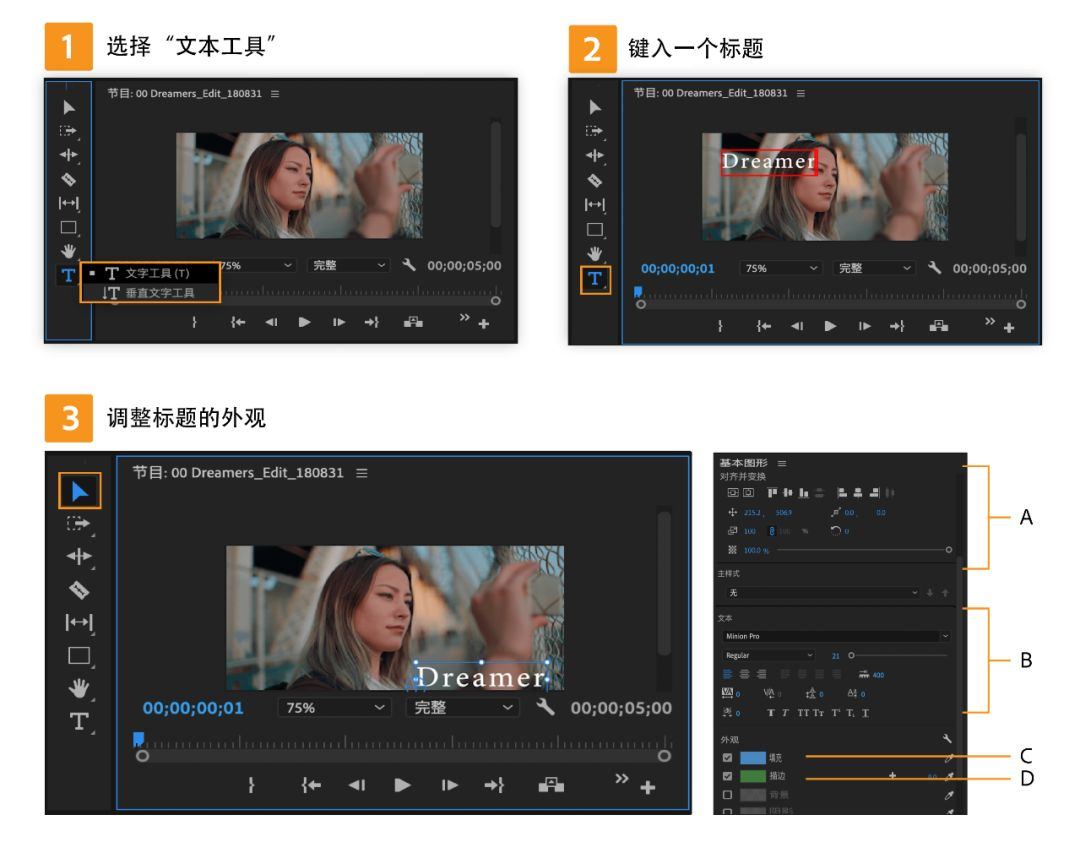Screen dimensions: 1080x842
Task: Play the clip in step 1 monitor
Action: pyautogui.click(x=304, y=322)
